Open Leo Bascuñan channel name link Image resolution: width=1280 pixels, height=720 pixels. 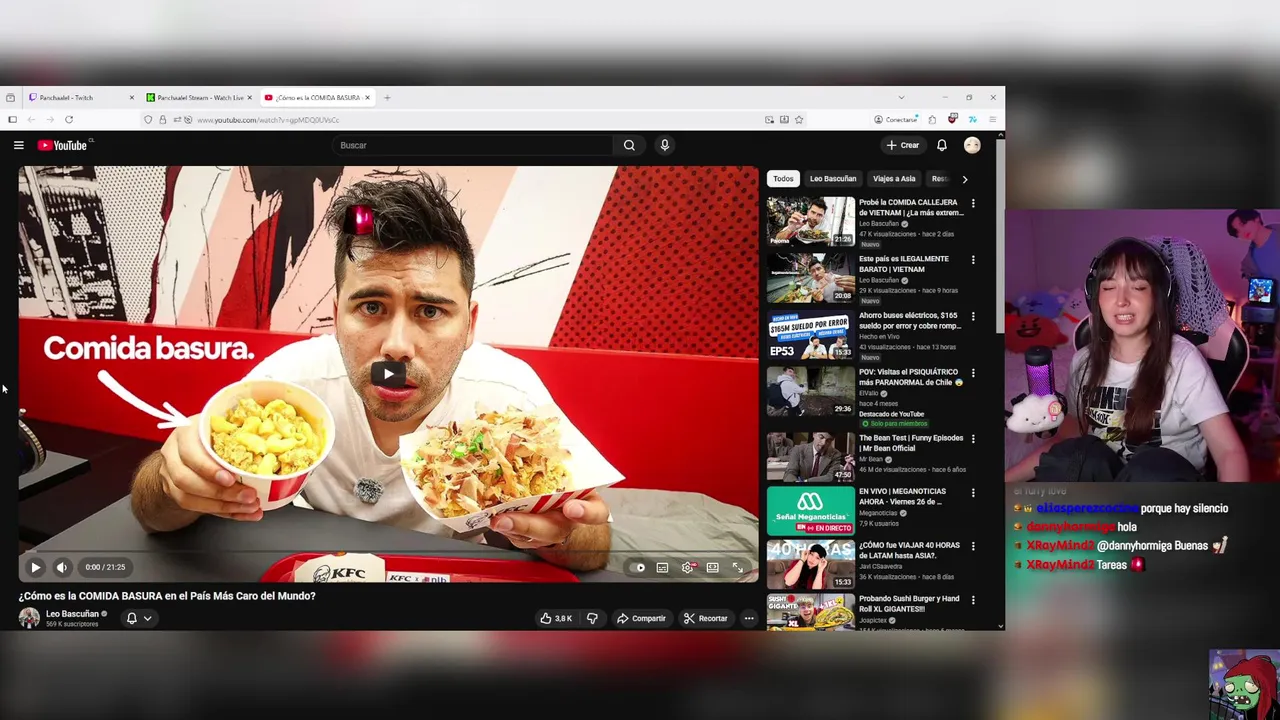[x=72, y=614]
